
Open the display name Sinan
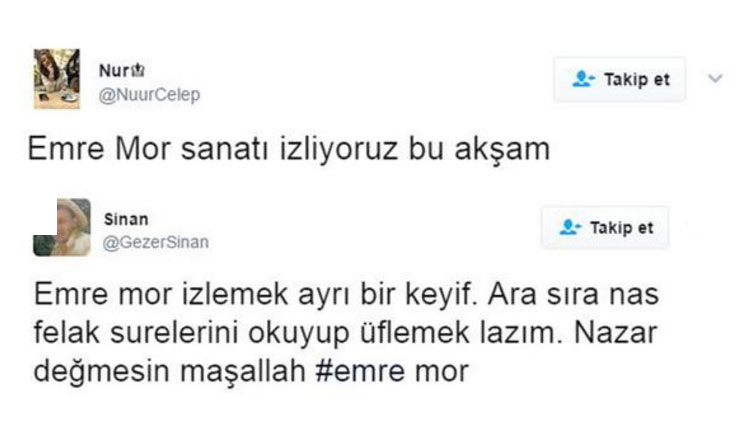(x=121, y=218)
